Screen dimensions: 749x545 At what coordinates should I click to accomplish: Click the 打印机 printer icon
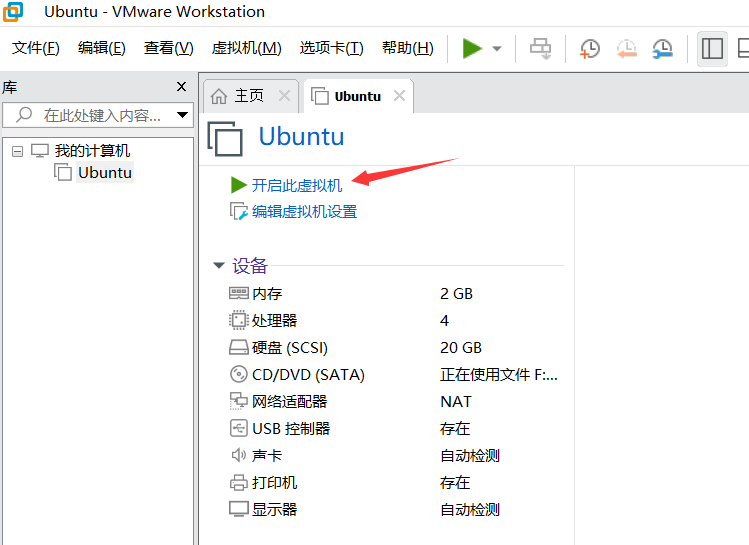coord(238,482)
